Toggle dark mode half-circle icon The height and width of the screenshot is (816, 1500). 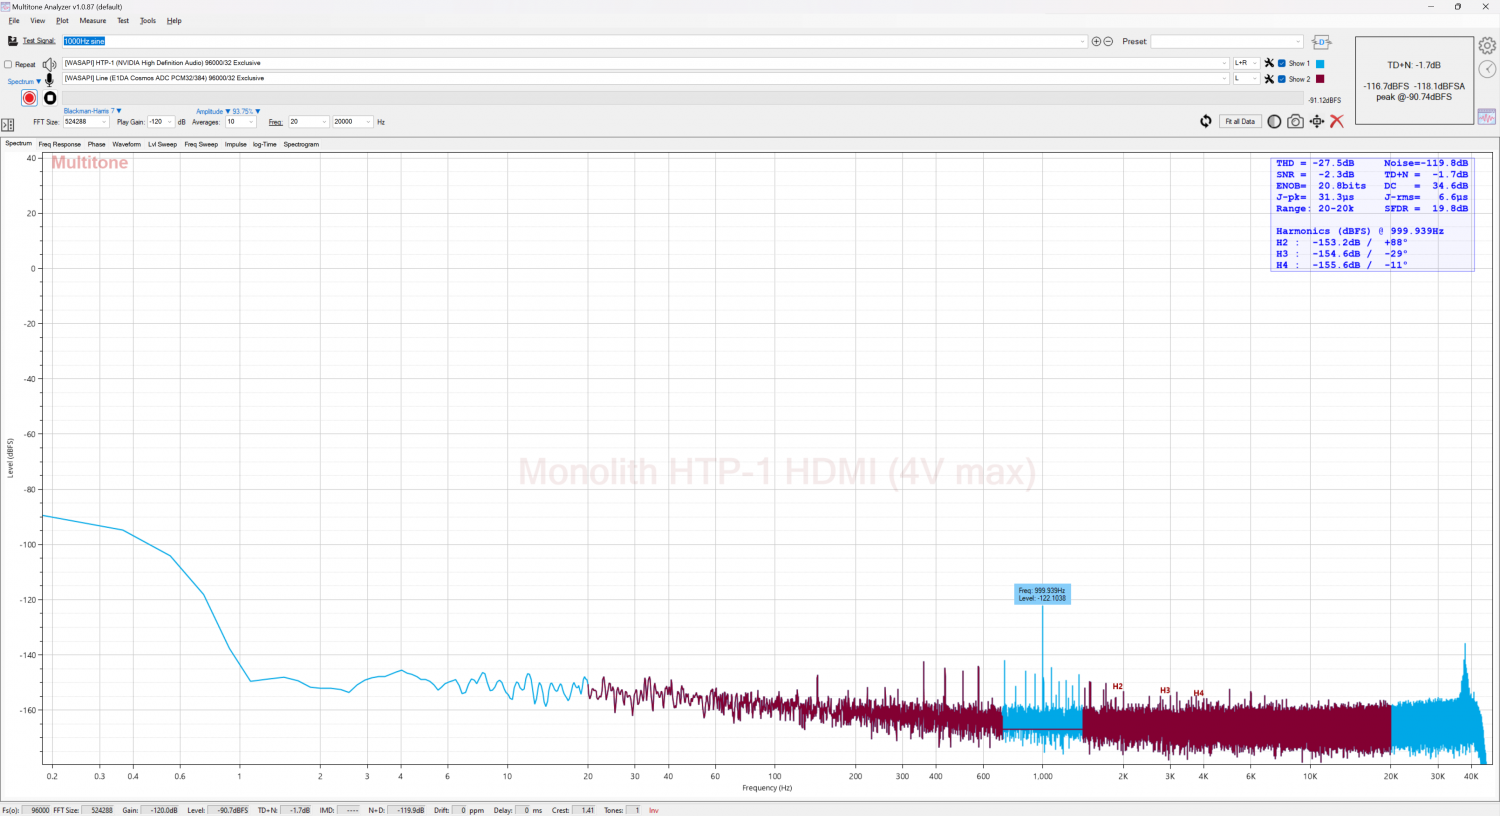[x=1274, y=121]
